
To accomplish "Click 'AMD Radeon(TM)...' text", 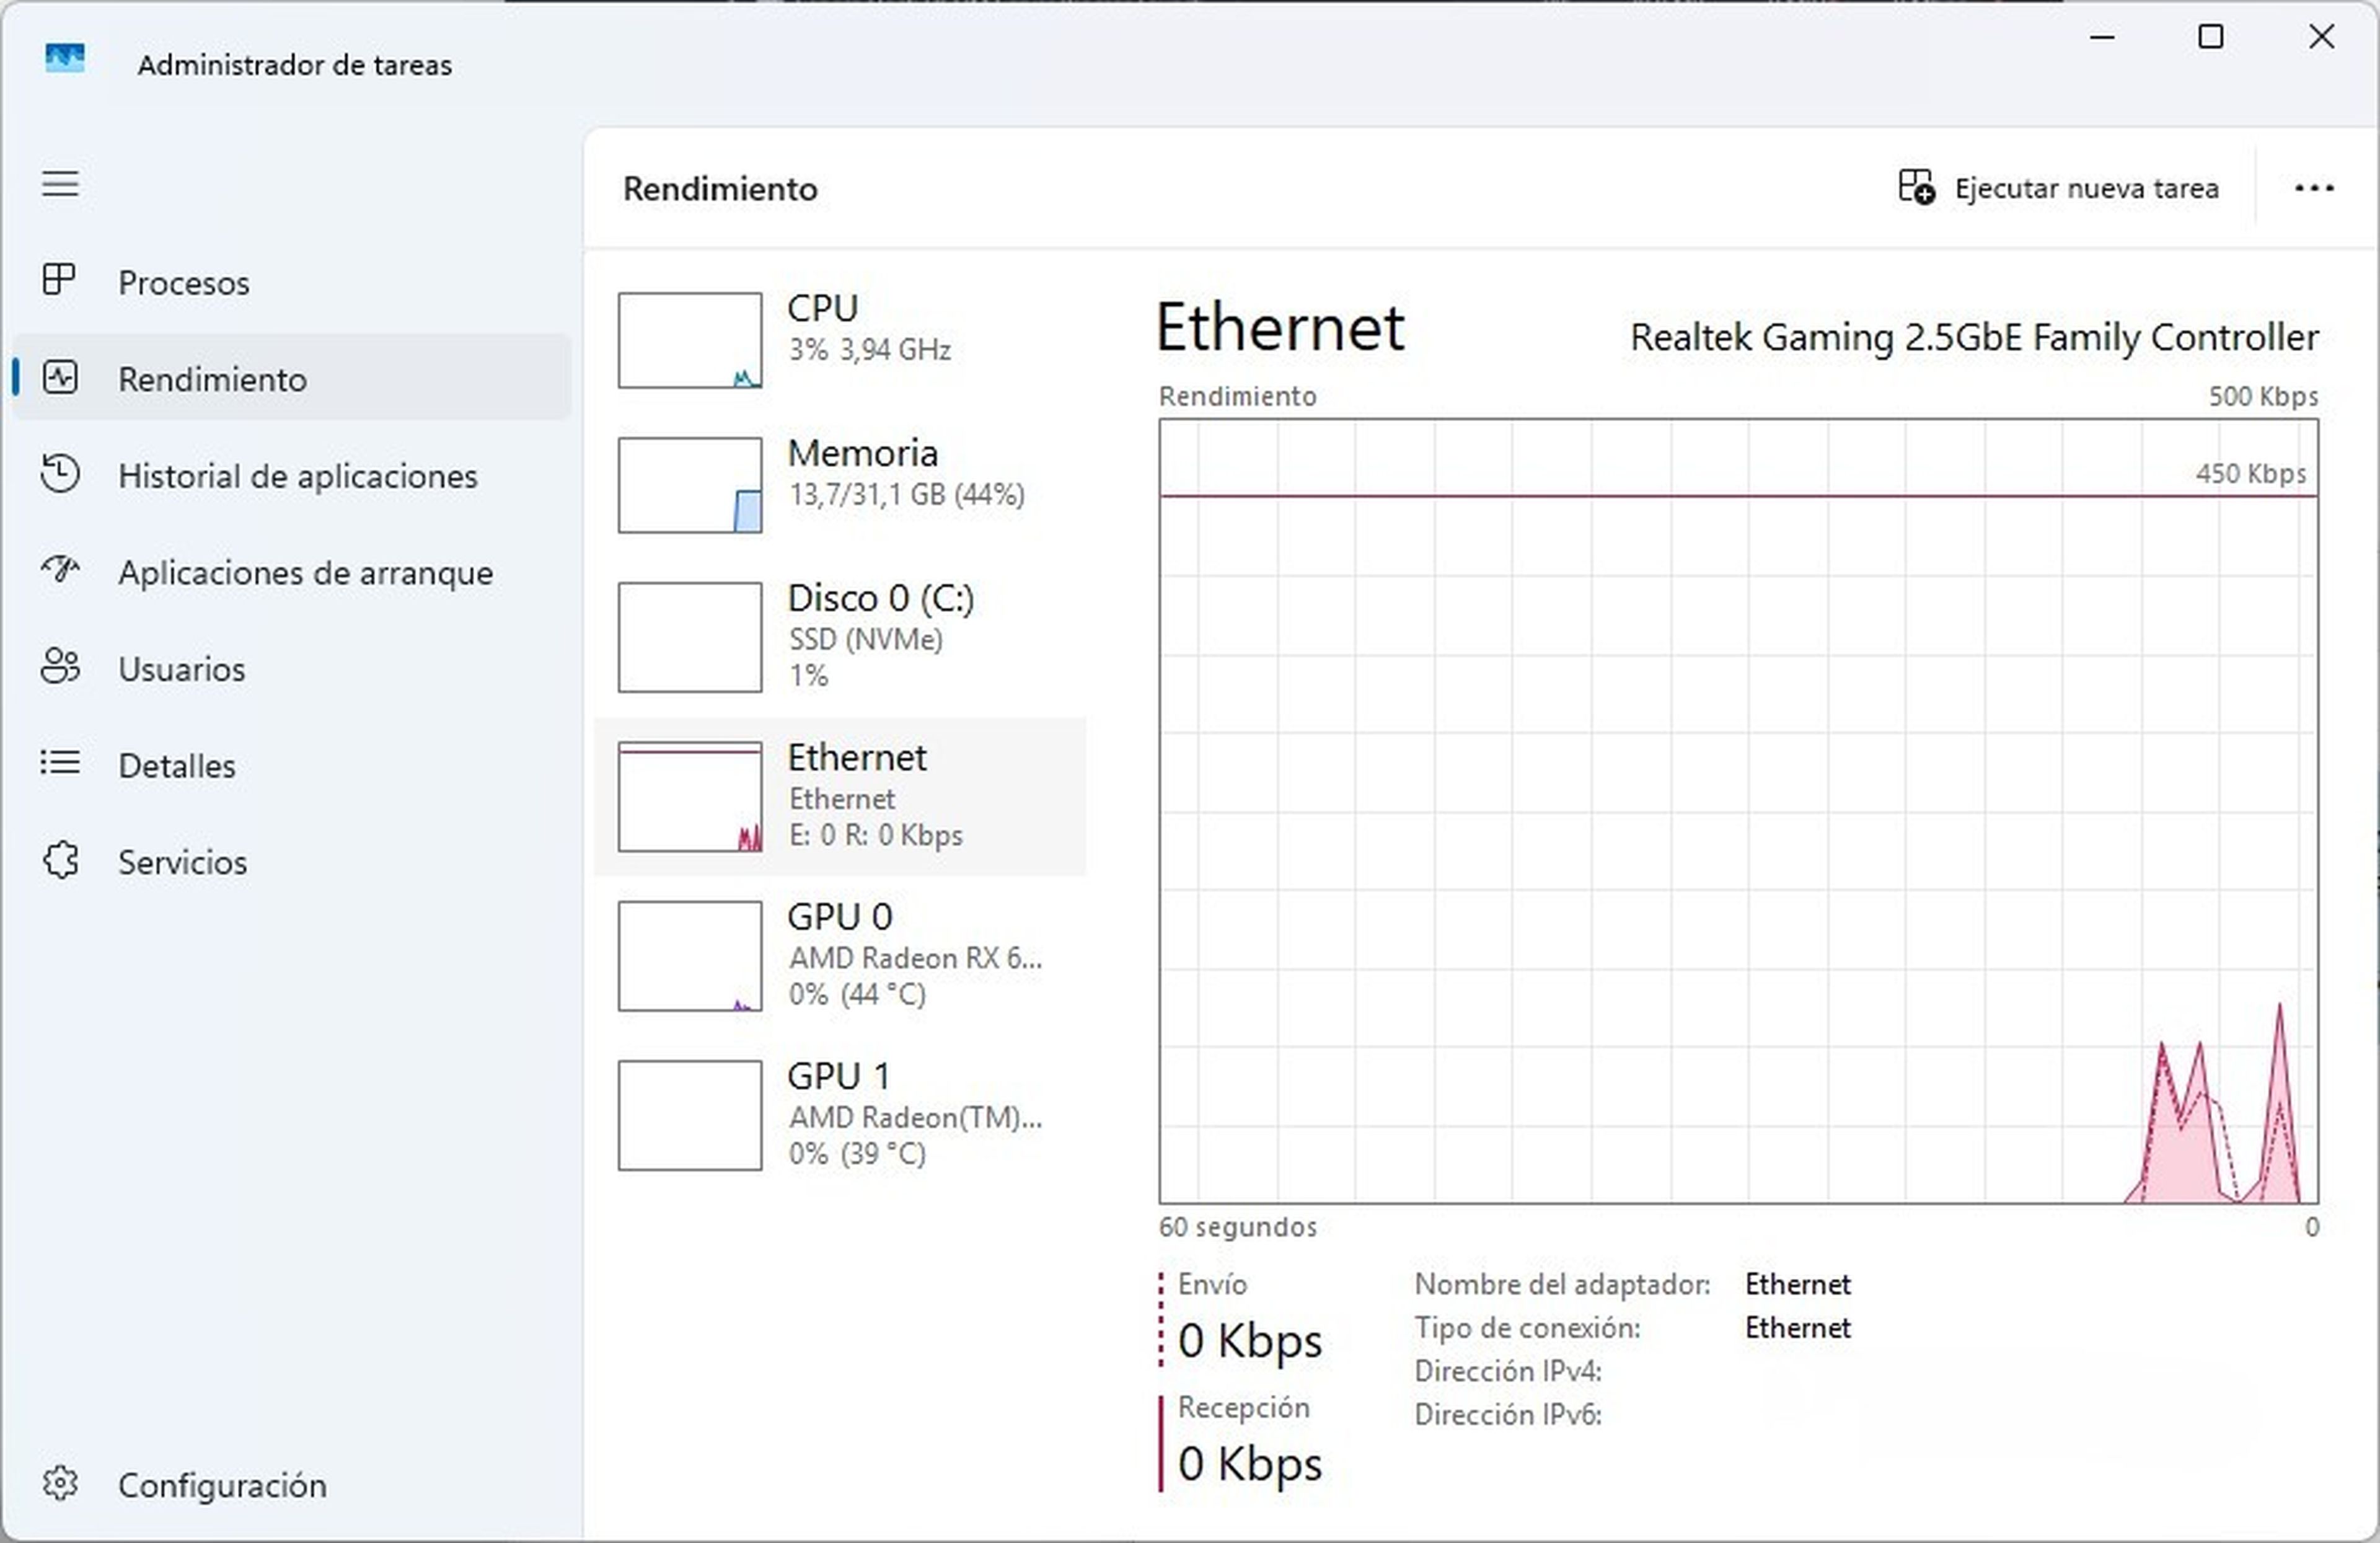I will pos(915,1117).
